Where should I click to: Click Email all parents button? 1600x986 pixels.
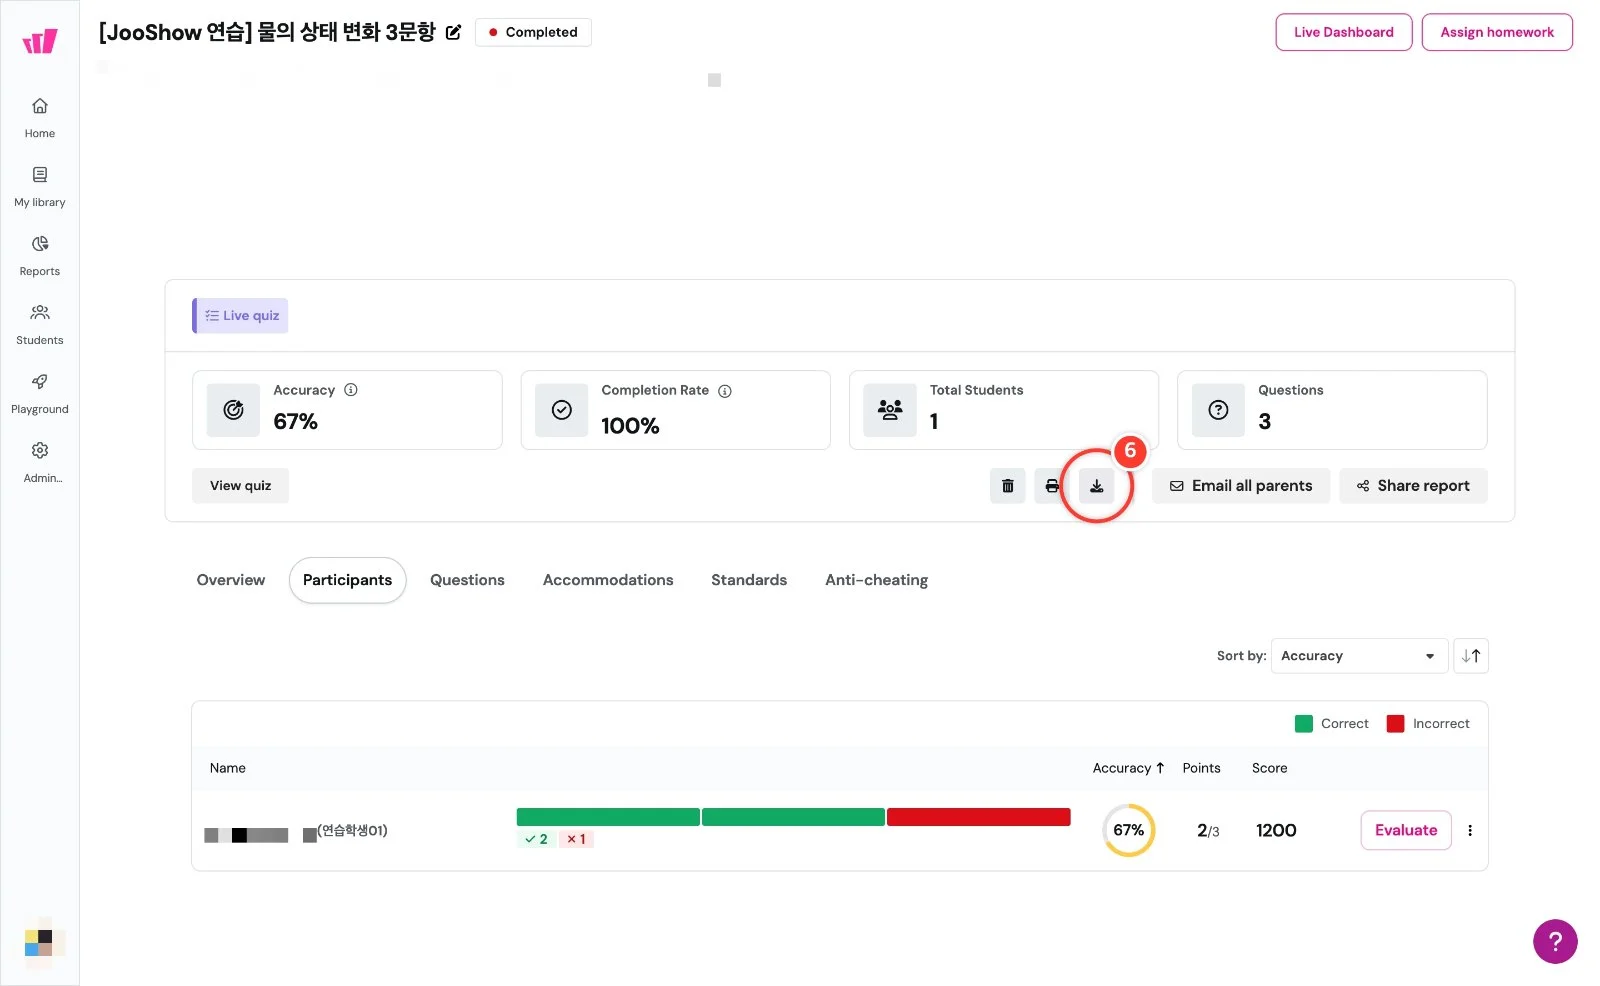(x=1241, y=486)
